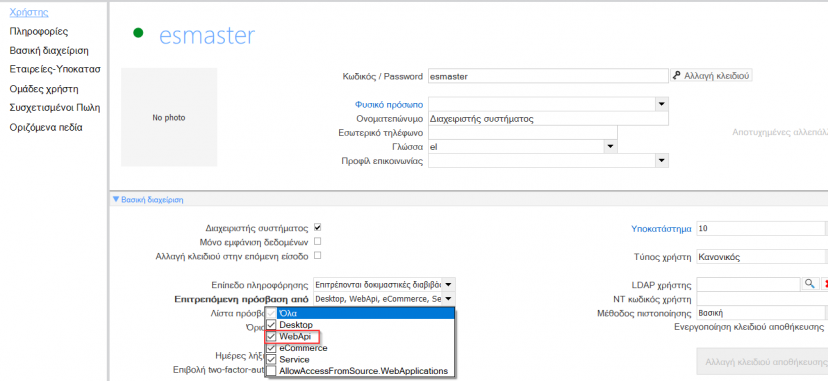The width and height of the screenshot is (828, 381).
Task: Click the LDAP χρήστης field
Action: pos(749,285)
